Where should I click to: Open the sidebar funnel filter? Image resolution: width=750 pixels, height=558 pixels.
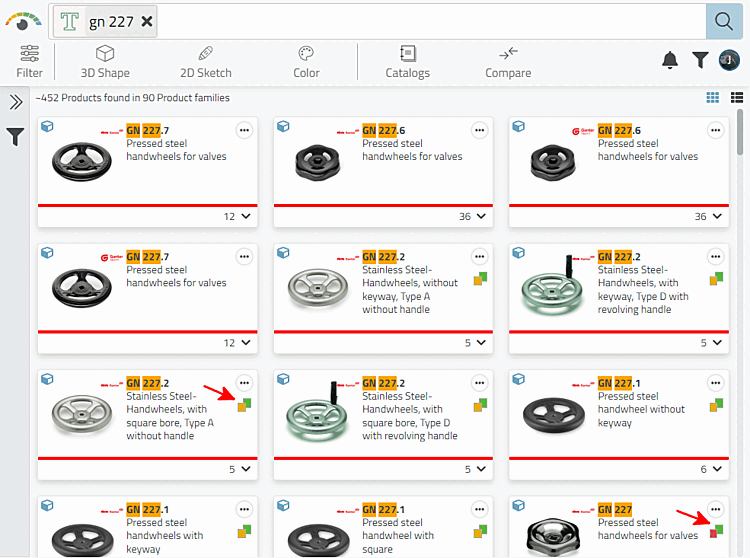click(x=15, y=137)
